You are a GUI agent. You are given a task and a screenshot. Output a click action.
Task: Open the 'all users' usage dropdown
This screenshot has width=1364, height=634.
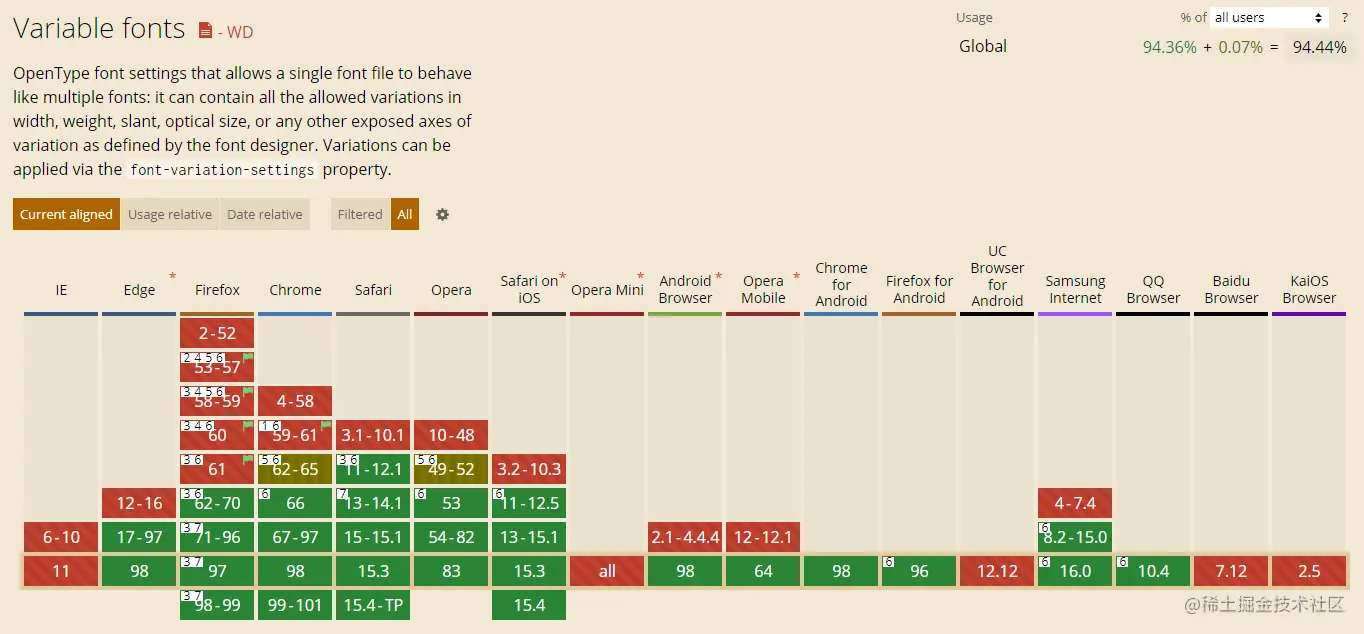click(1269, 17)
